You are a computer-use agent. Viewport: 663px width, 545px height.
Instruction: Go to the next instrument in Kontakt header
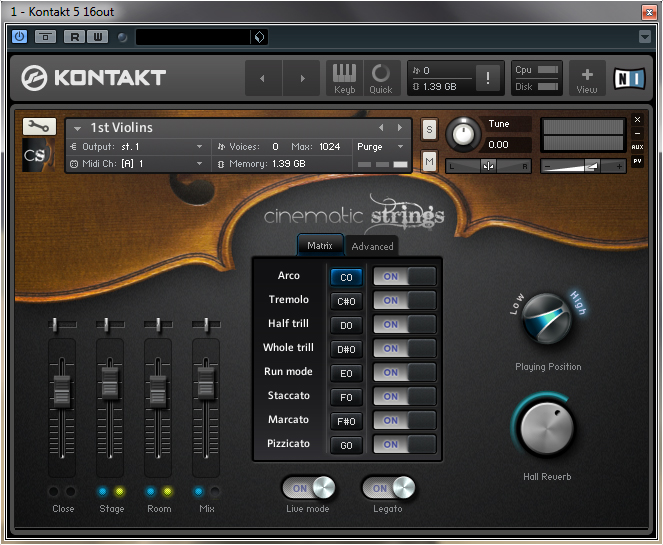click(x=301, y=78)
